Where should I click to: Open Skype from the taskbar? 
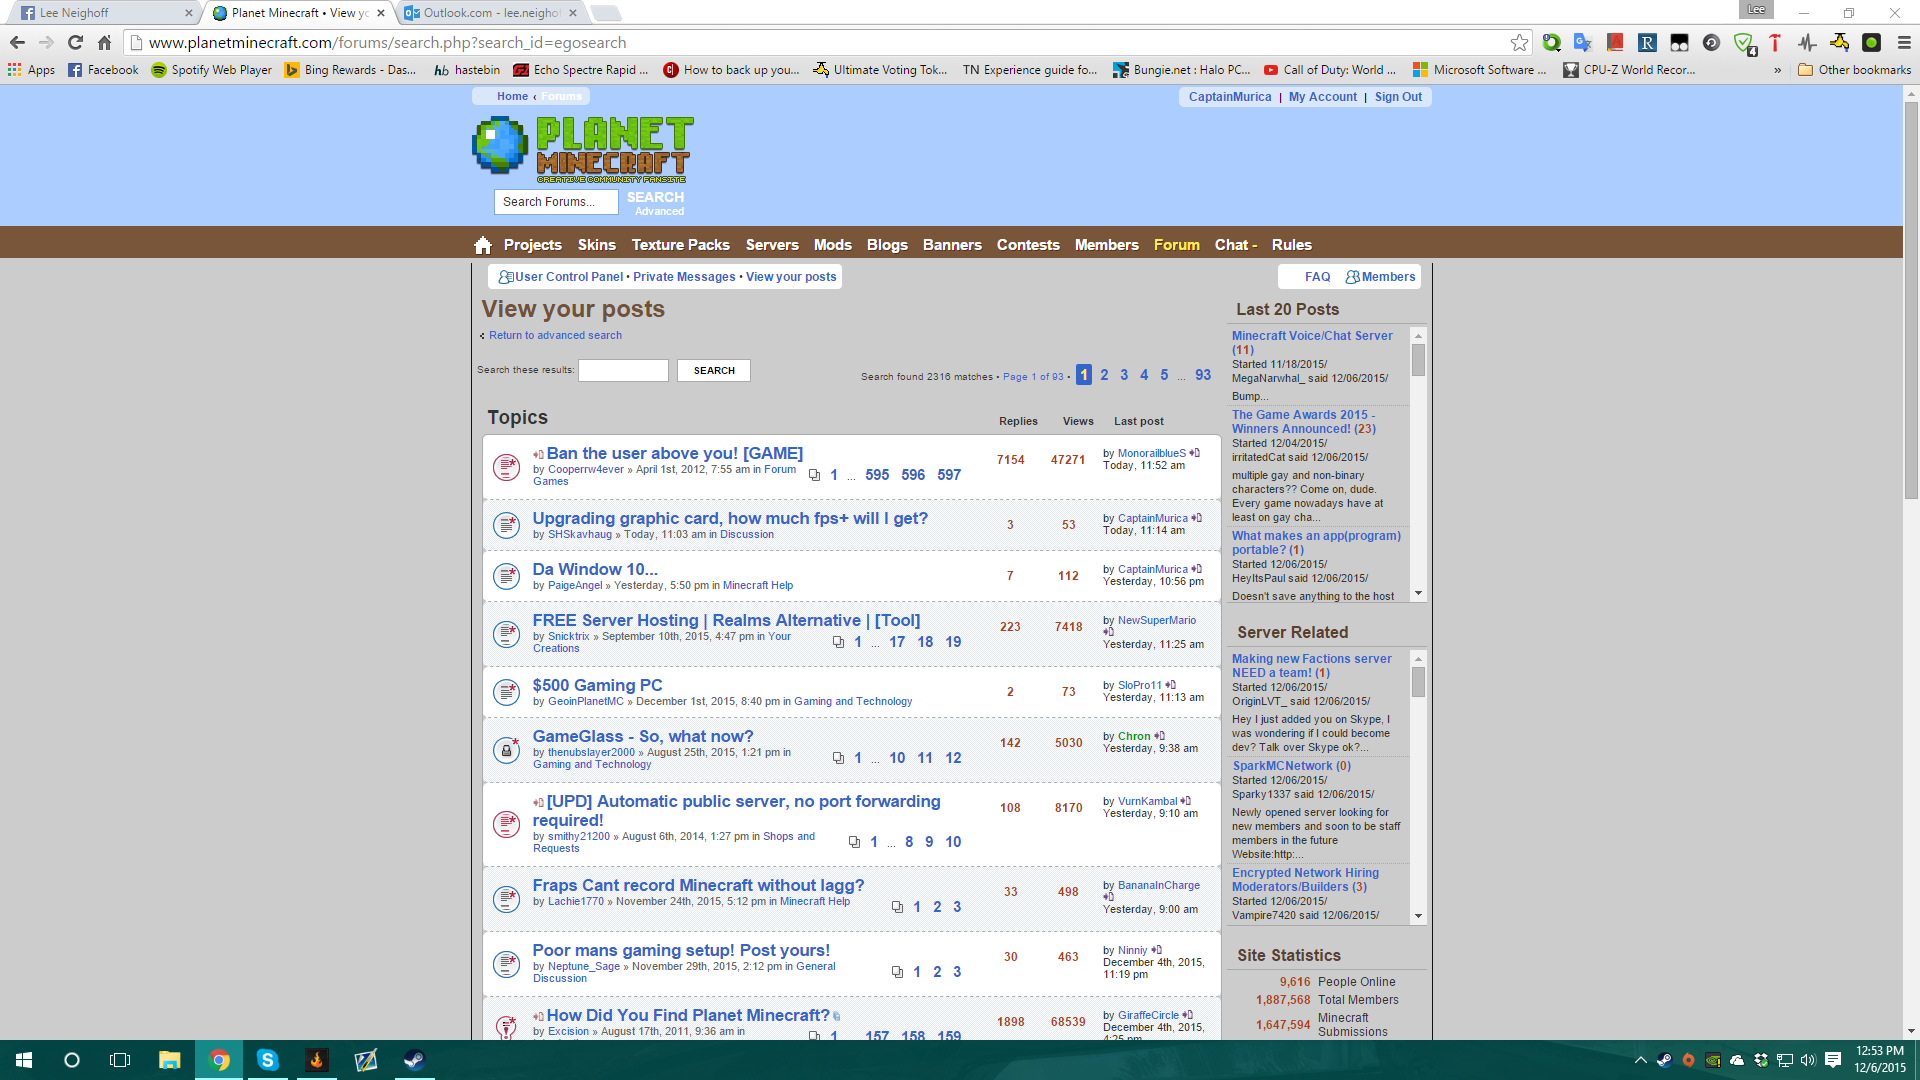268,1060
